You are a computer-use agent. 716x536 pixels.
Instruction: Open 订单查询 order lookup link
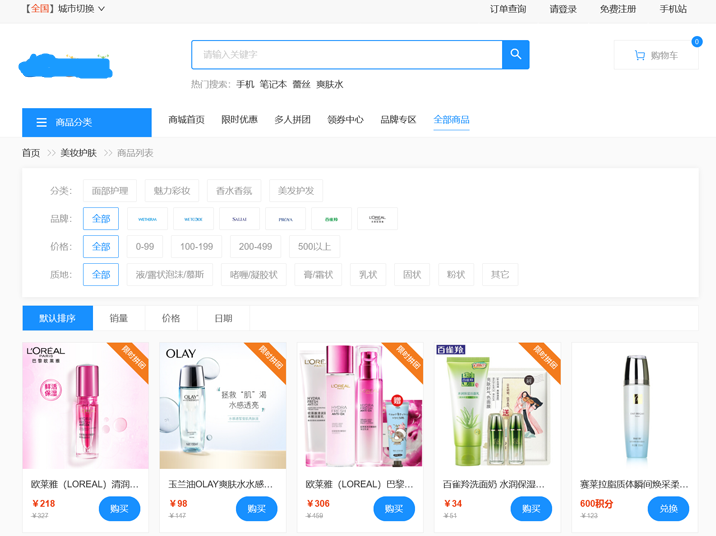click(508, 9)
